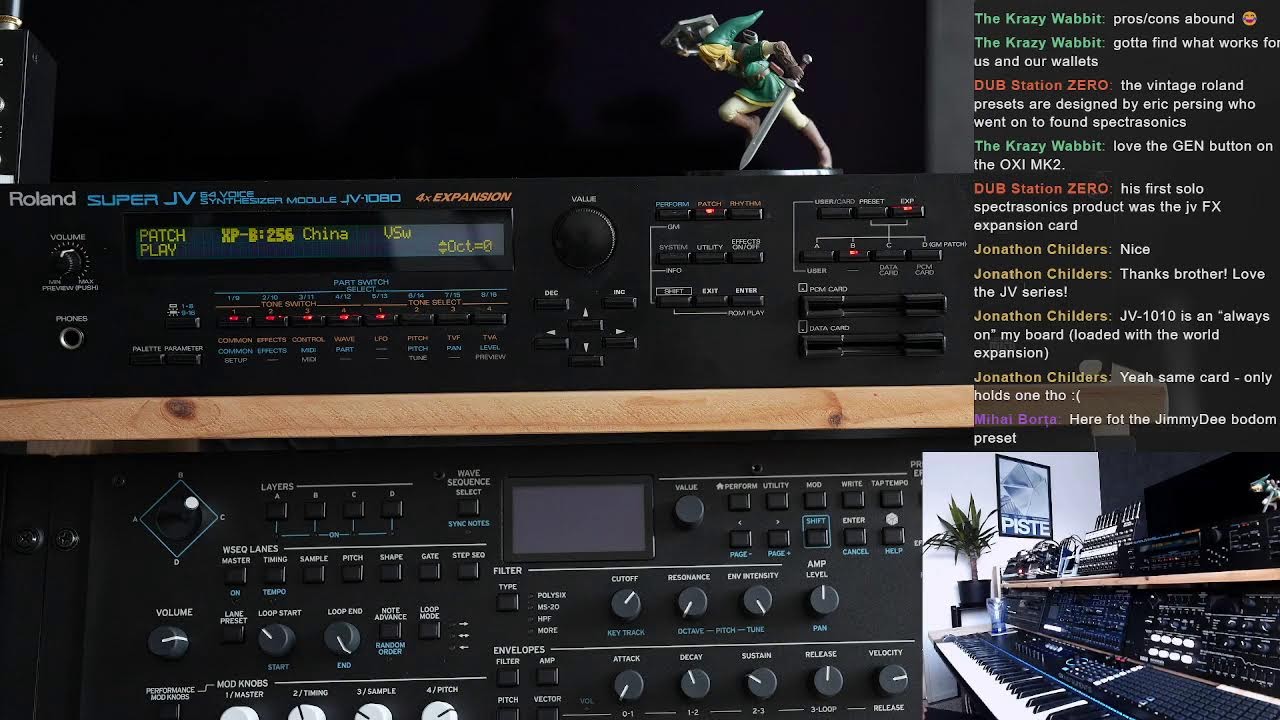
Task: Toggle wavestate Layer D button
Action: (x=391, y=510)
